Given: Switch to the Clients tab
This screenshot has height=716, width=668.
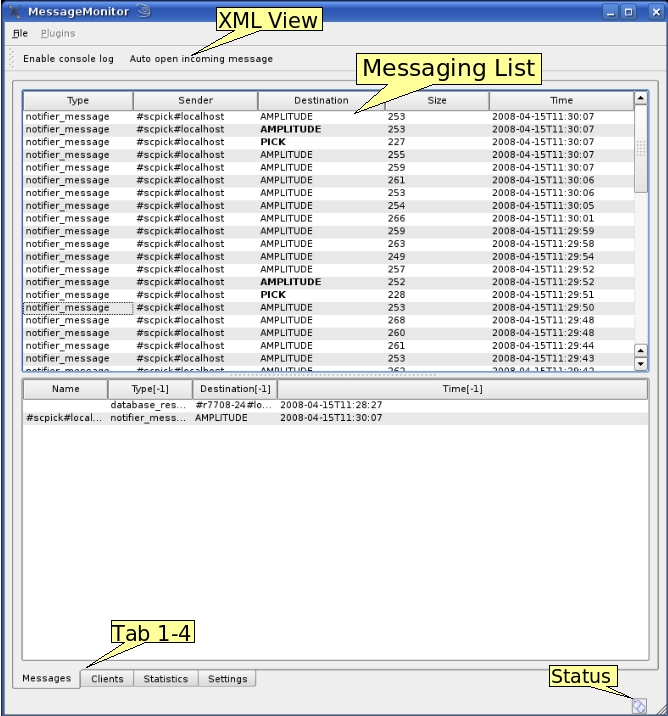Looking at the screenshot, I should click(x=107, y=679).
